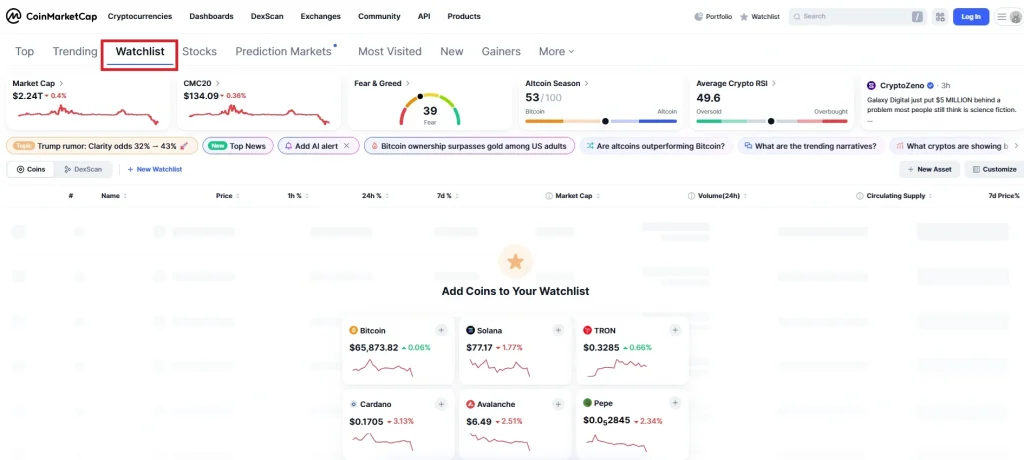This screenshot has width=1024, height=460.
Task: Open the Exchanges menu in the top navigation
Action: [x=321, y=16]
